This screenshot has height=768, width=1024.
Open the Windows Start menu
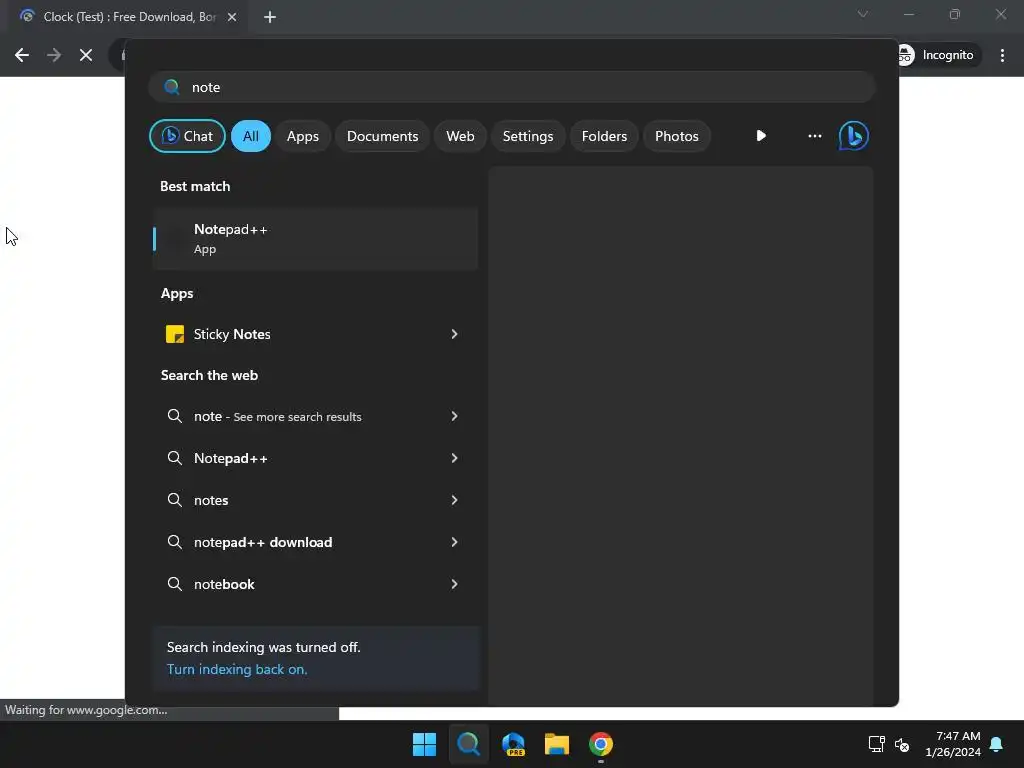[x=424, y=744]
